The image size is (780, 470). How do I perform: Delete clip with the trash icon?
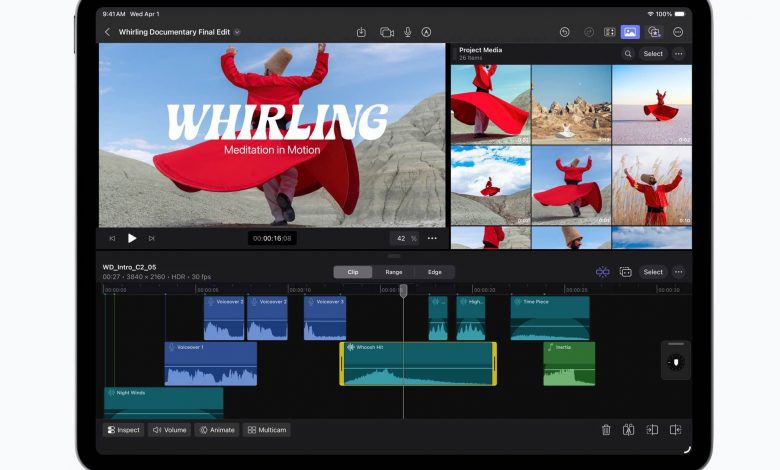point(606,430)
